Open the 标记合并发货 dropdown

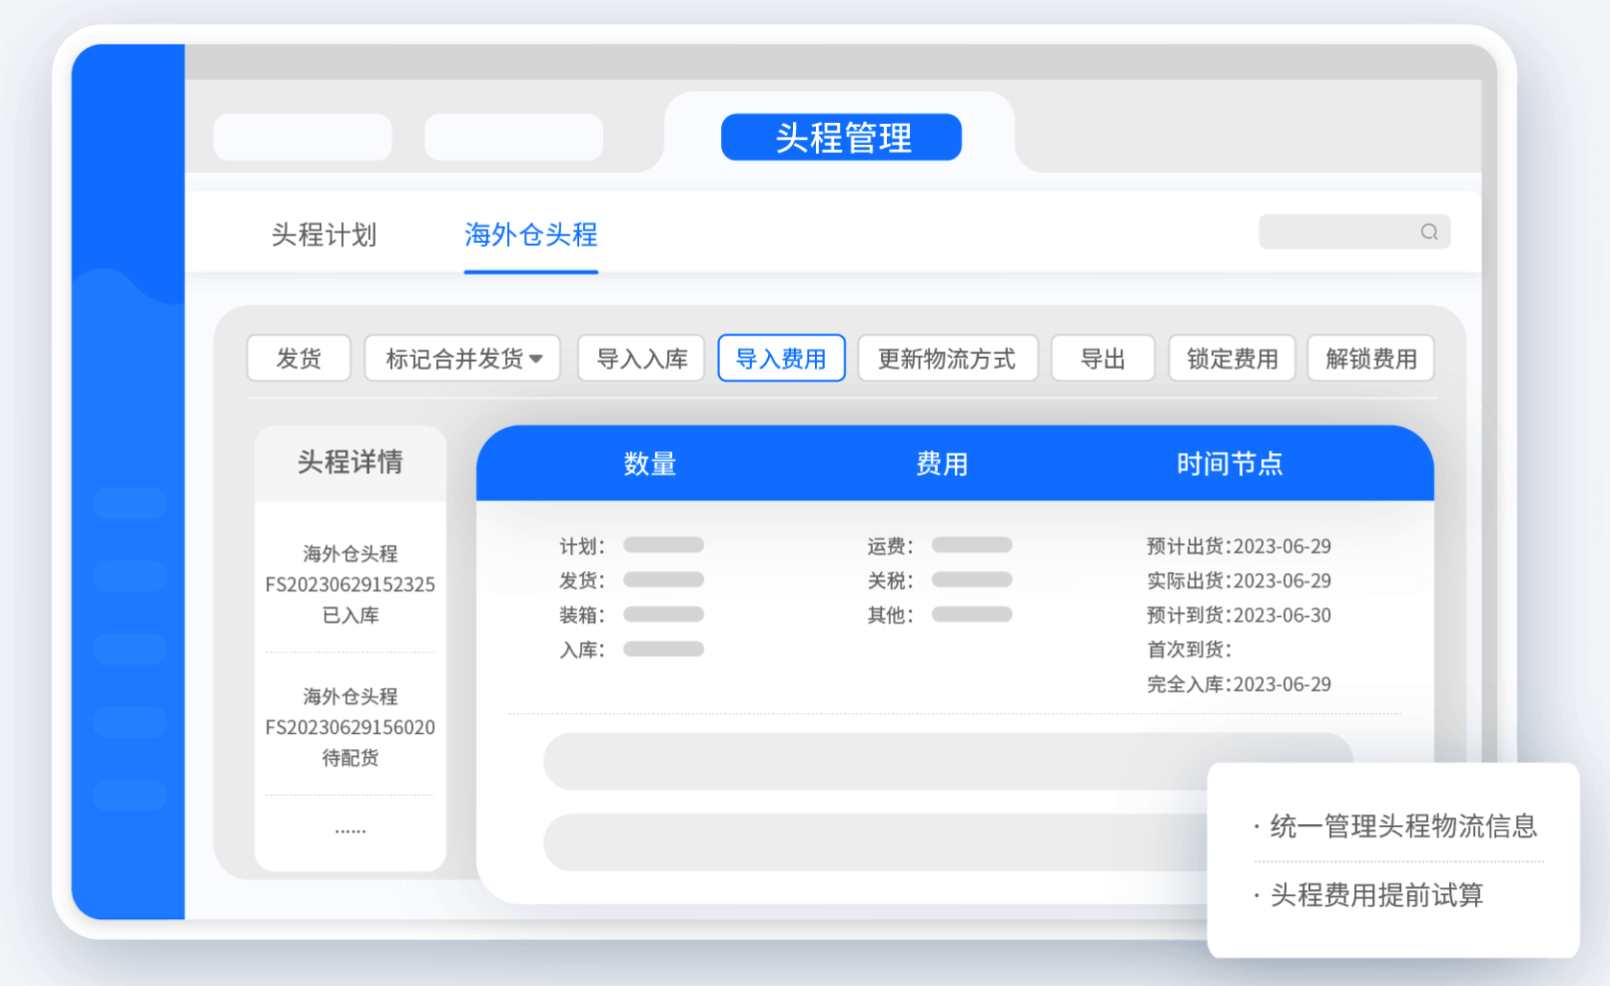click(462, 358)
